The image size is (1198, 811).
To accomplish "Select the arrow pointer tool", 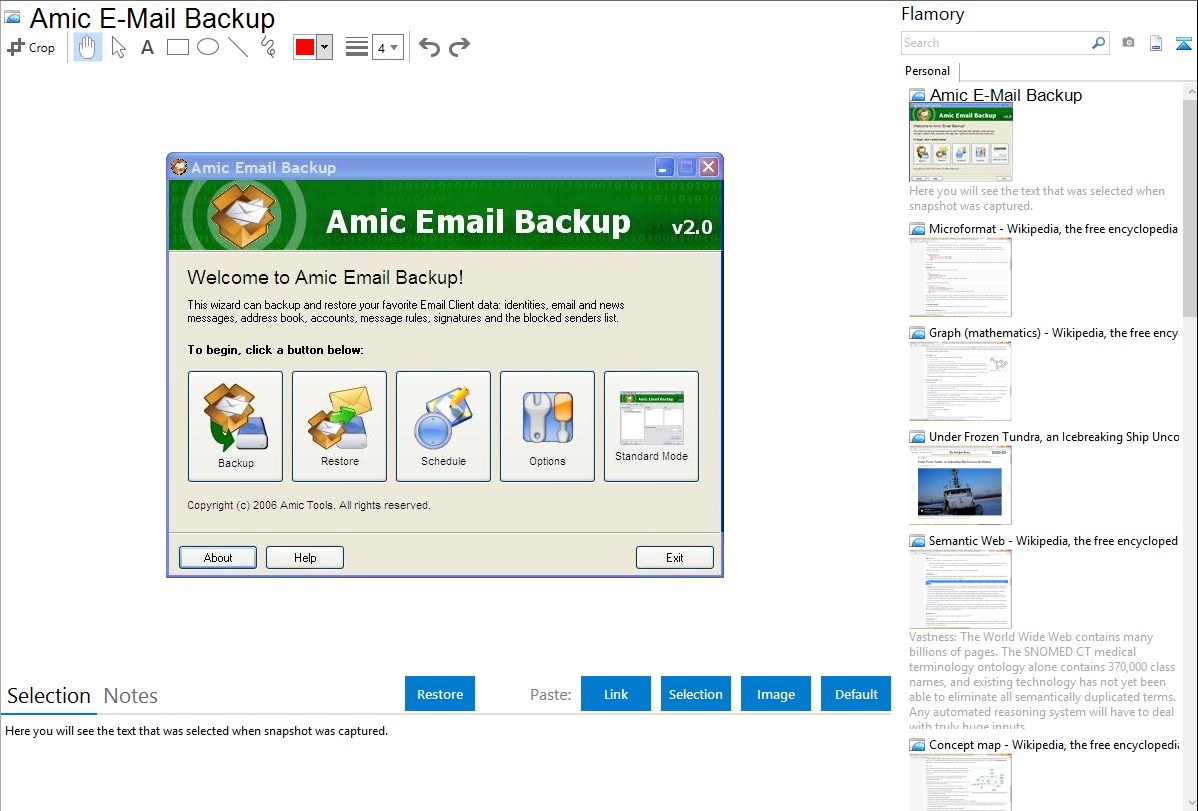I will (x=118, y=47).
